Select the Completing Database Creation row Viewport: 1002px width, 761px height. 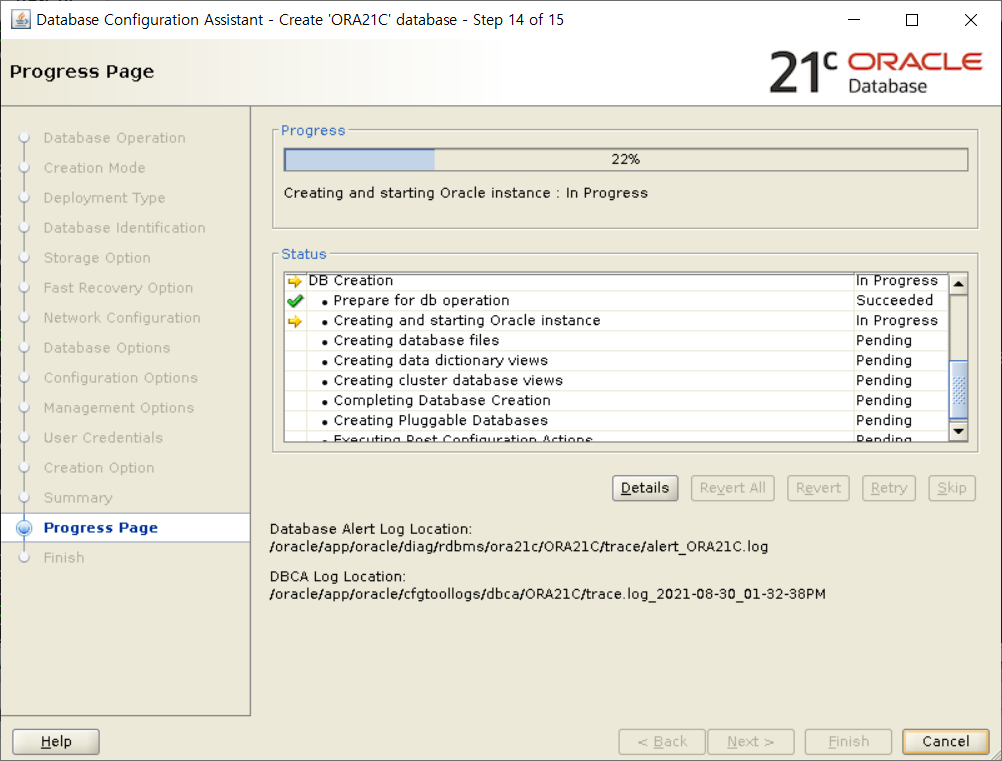(x=616, y=401)
